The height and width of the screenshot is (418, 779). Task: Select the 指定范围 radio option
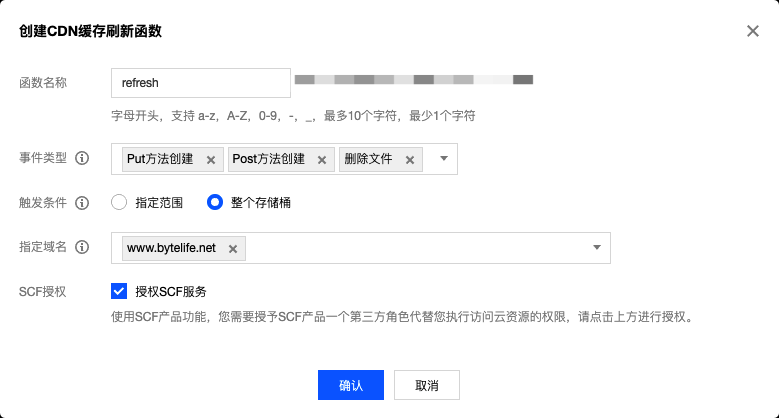coord(119,203)
